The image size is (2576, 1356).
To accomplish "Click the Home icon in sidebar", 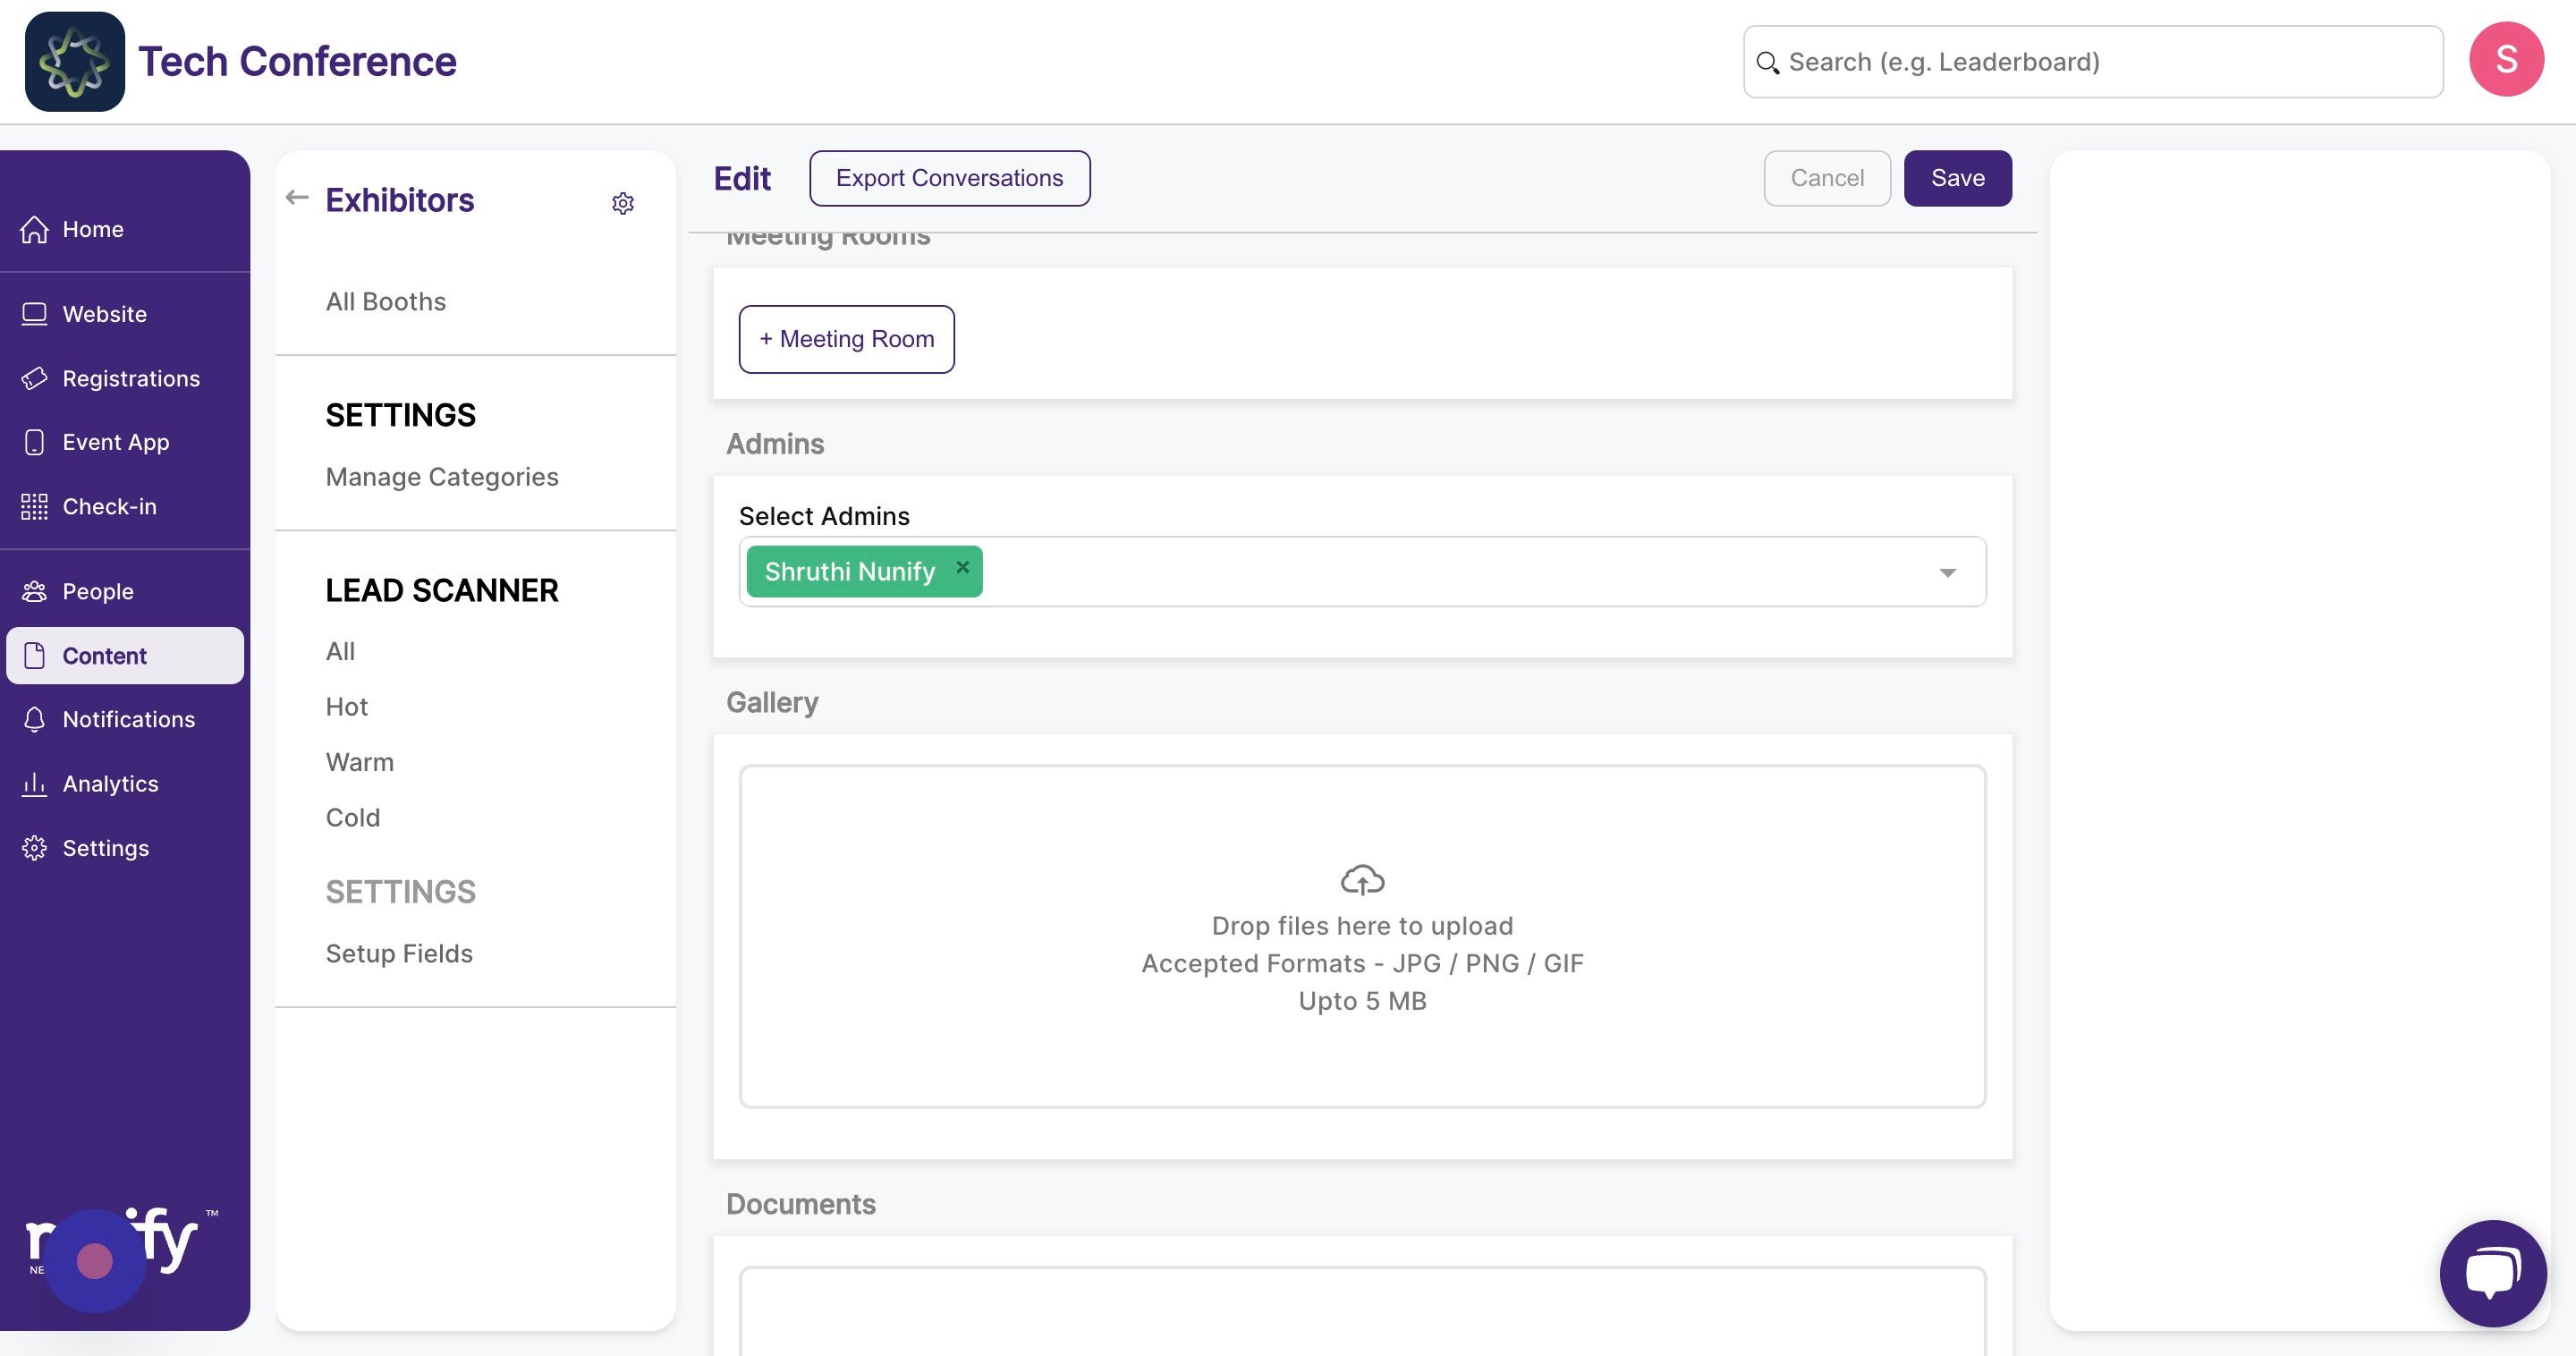I will click(x=35, y=229).
